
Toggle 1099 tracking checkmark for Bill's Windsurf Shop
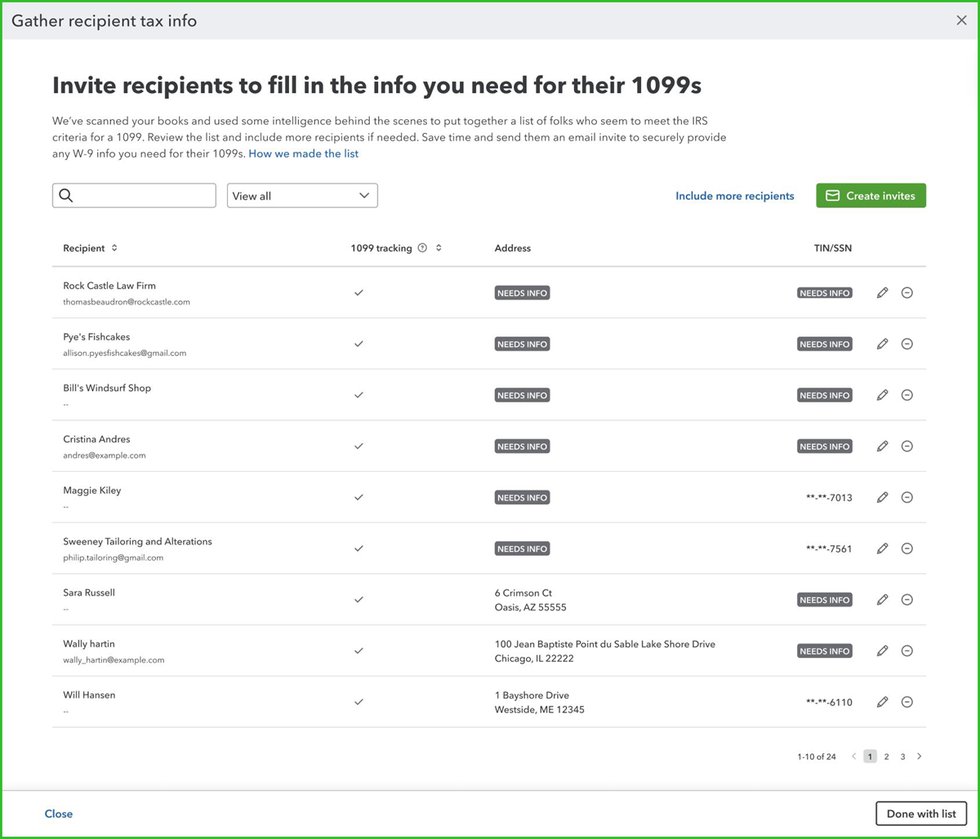pyautogui.click(x=359, y=395)
